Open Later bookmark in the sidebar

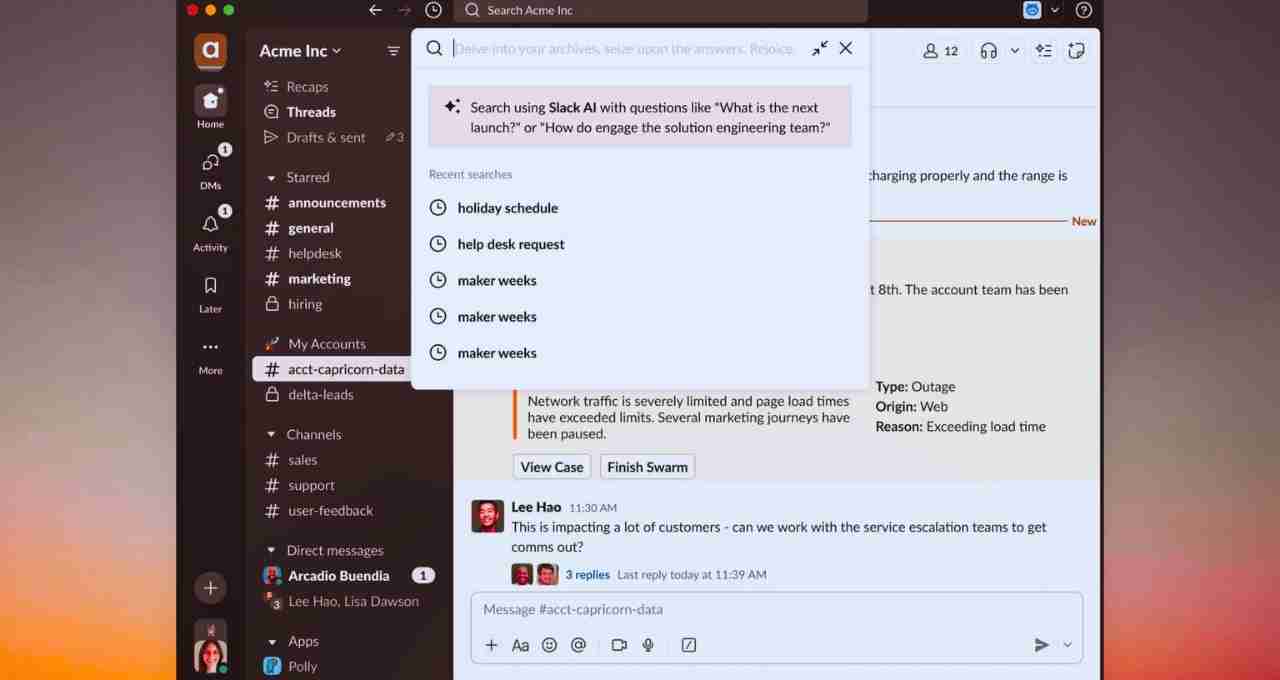[210, 293]
